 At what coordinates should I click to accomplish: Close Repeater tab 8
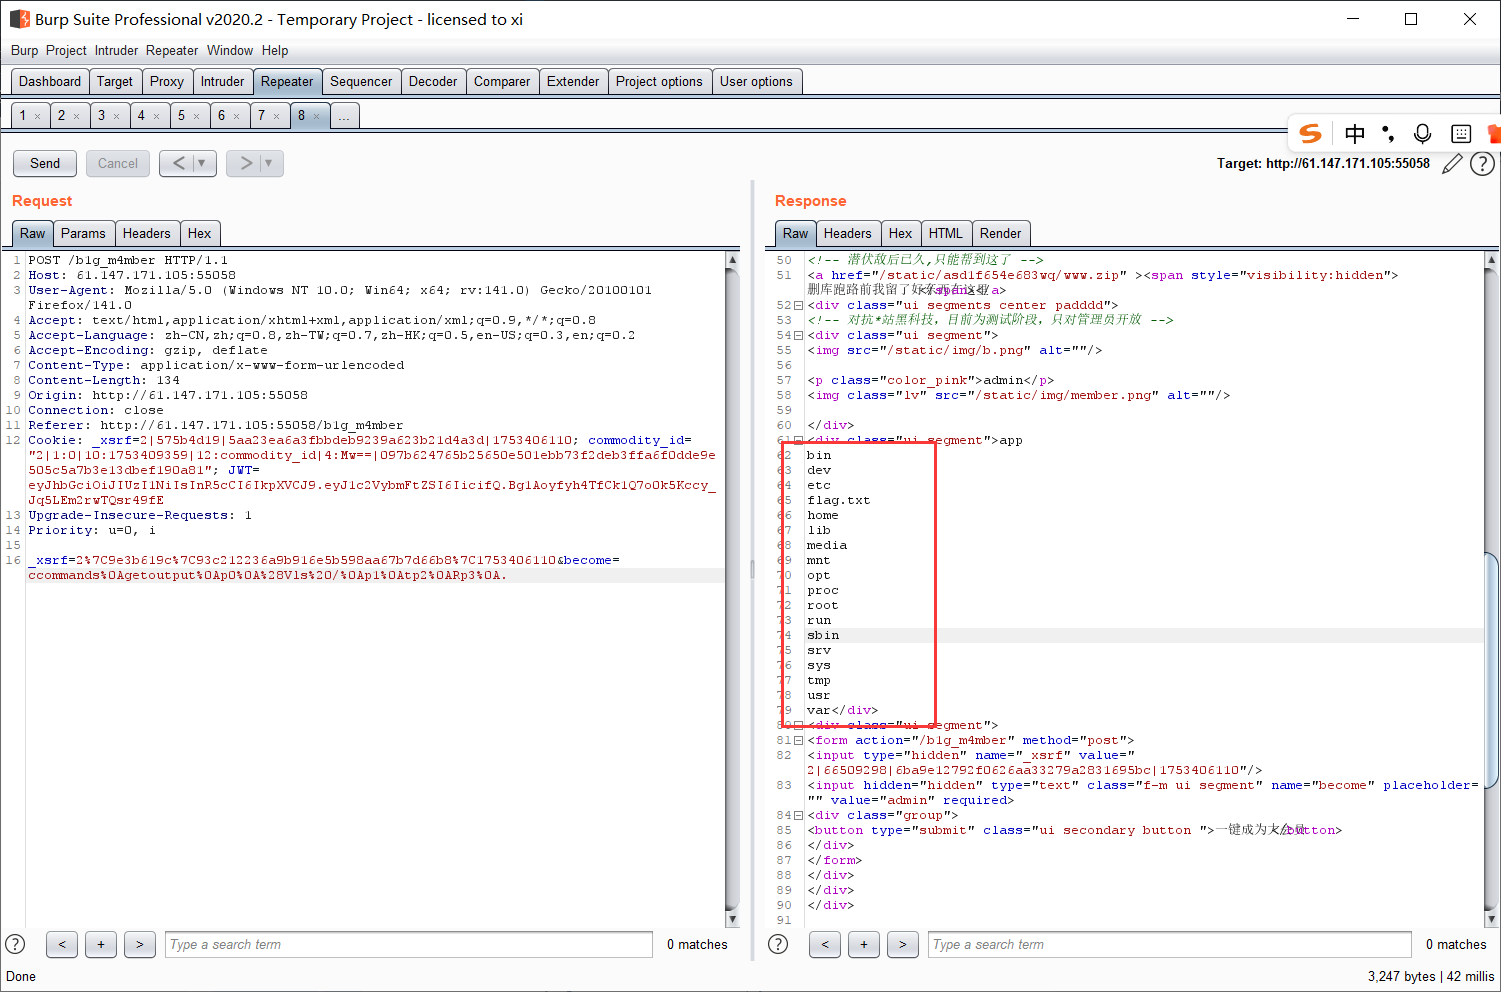click(x=316, y=116)
